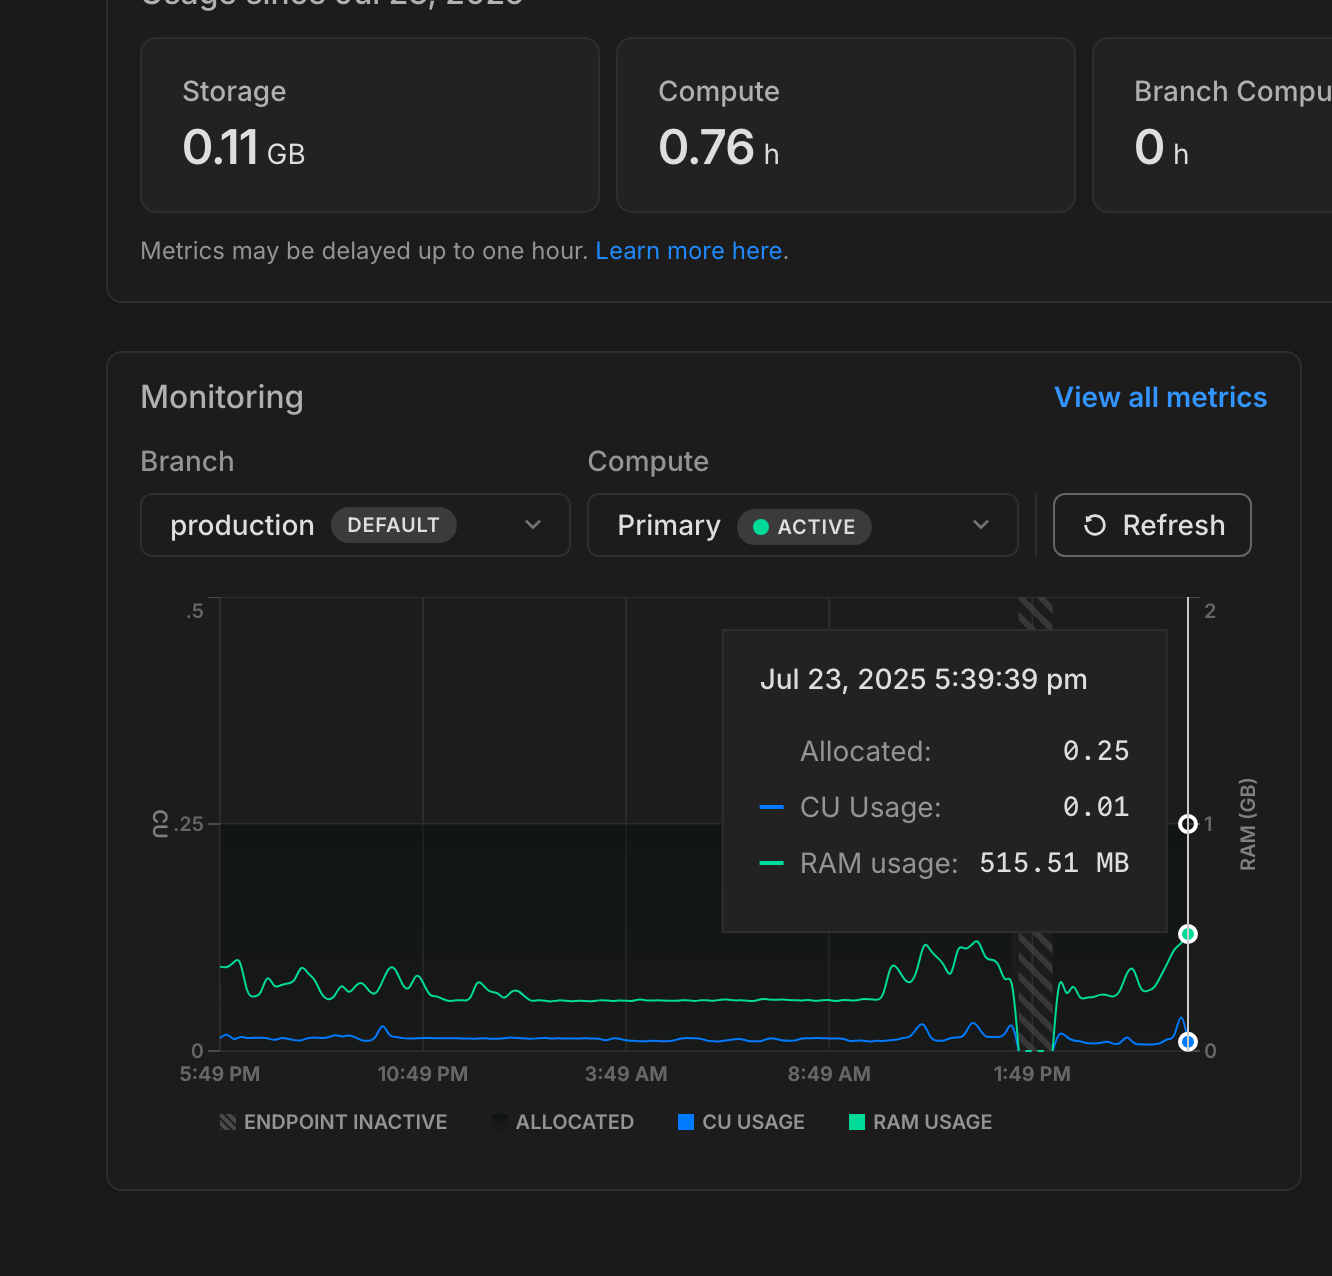Image resolution: width=1332 pixels, height=1276 pixels.
Task: Click the blue CU usage data point marker
Action: click(1188, 1042)
